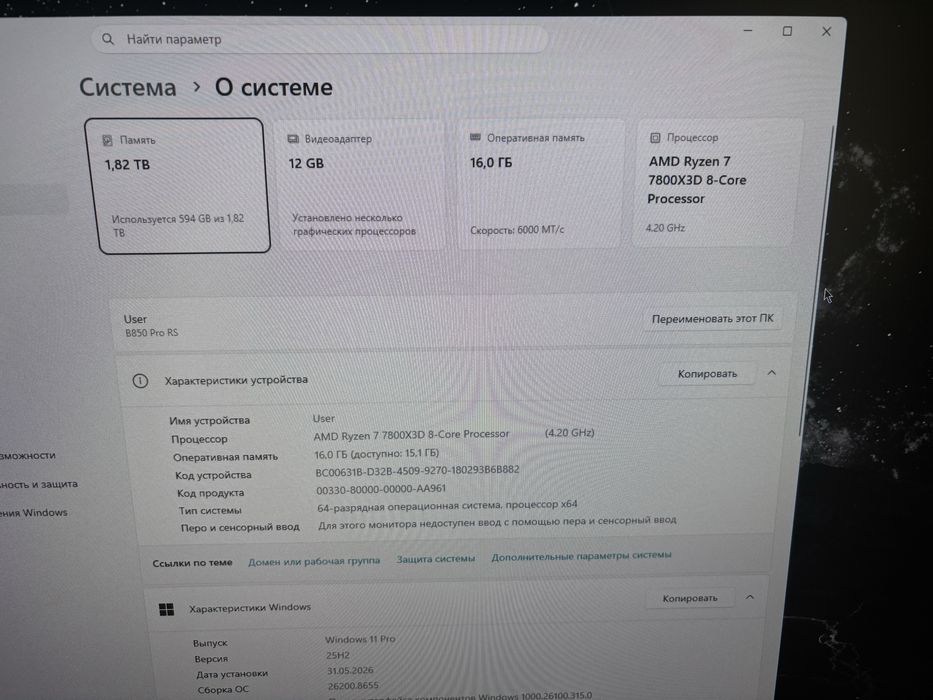This screenshot has height=700, width=933.
Task: Maximize the Settings window
Action: pyautogui.click(x=787, y=31)
